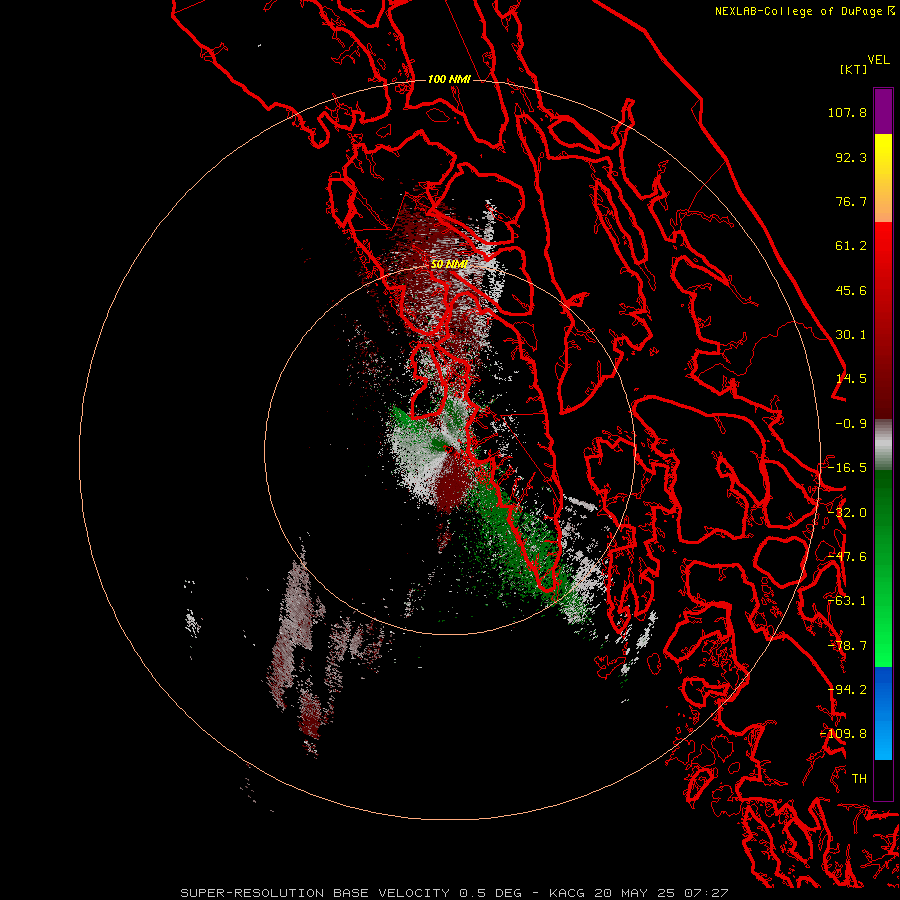The width and height of the screenshot is (900, 900).
Task: Click the 45.6 velocity scale value
Action: (x=851, y=290)
